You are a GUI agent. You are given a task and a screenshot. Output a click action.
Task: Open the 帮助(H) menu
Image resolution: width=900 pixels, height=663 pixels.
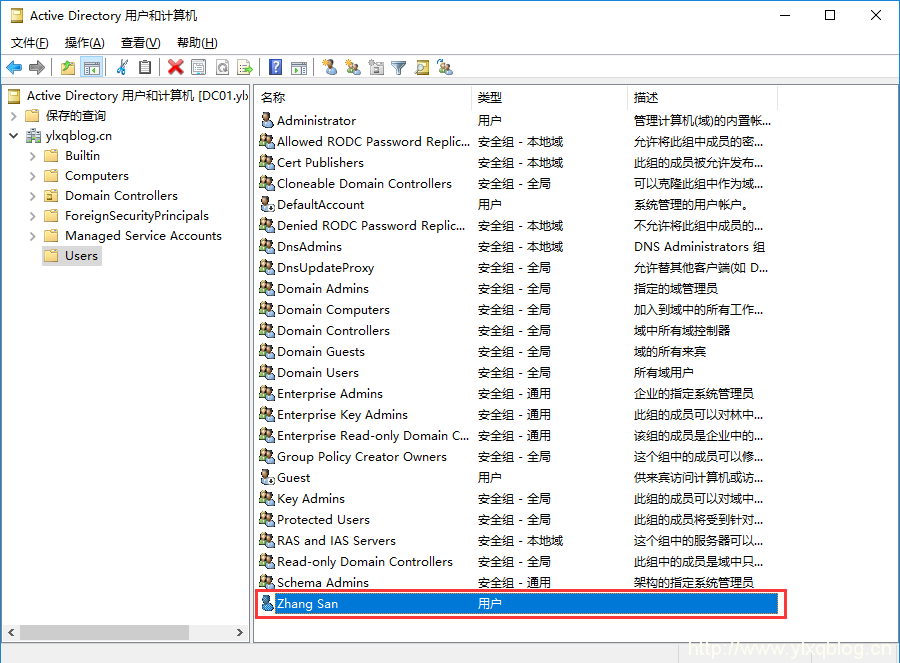[197, 42]
